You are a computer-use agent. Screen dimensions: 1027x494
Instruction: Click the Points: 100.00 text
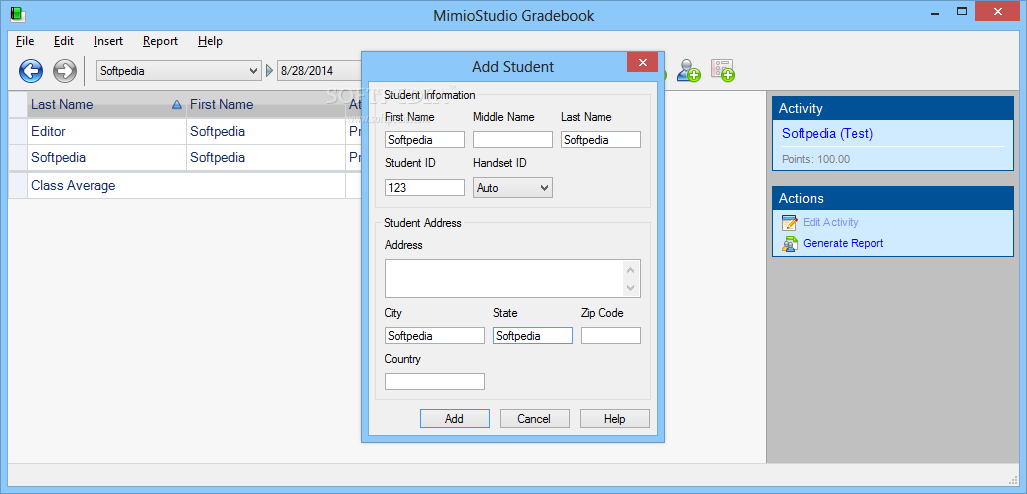click(815, 159)
